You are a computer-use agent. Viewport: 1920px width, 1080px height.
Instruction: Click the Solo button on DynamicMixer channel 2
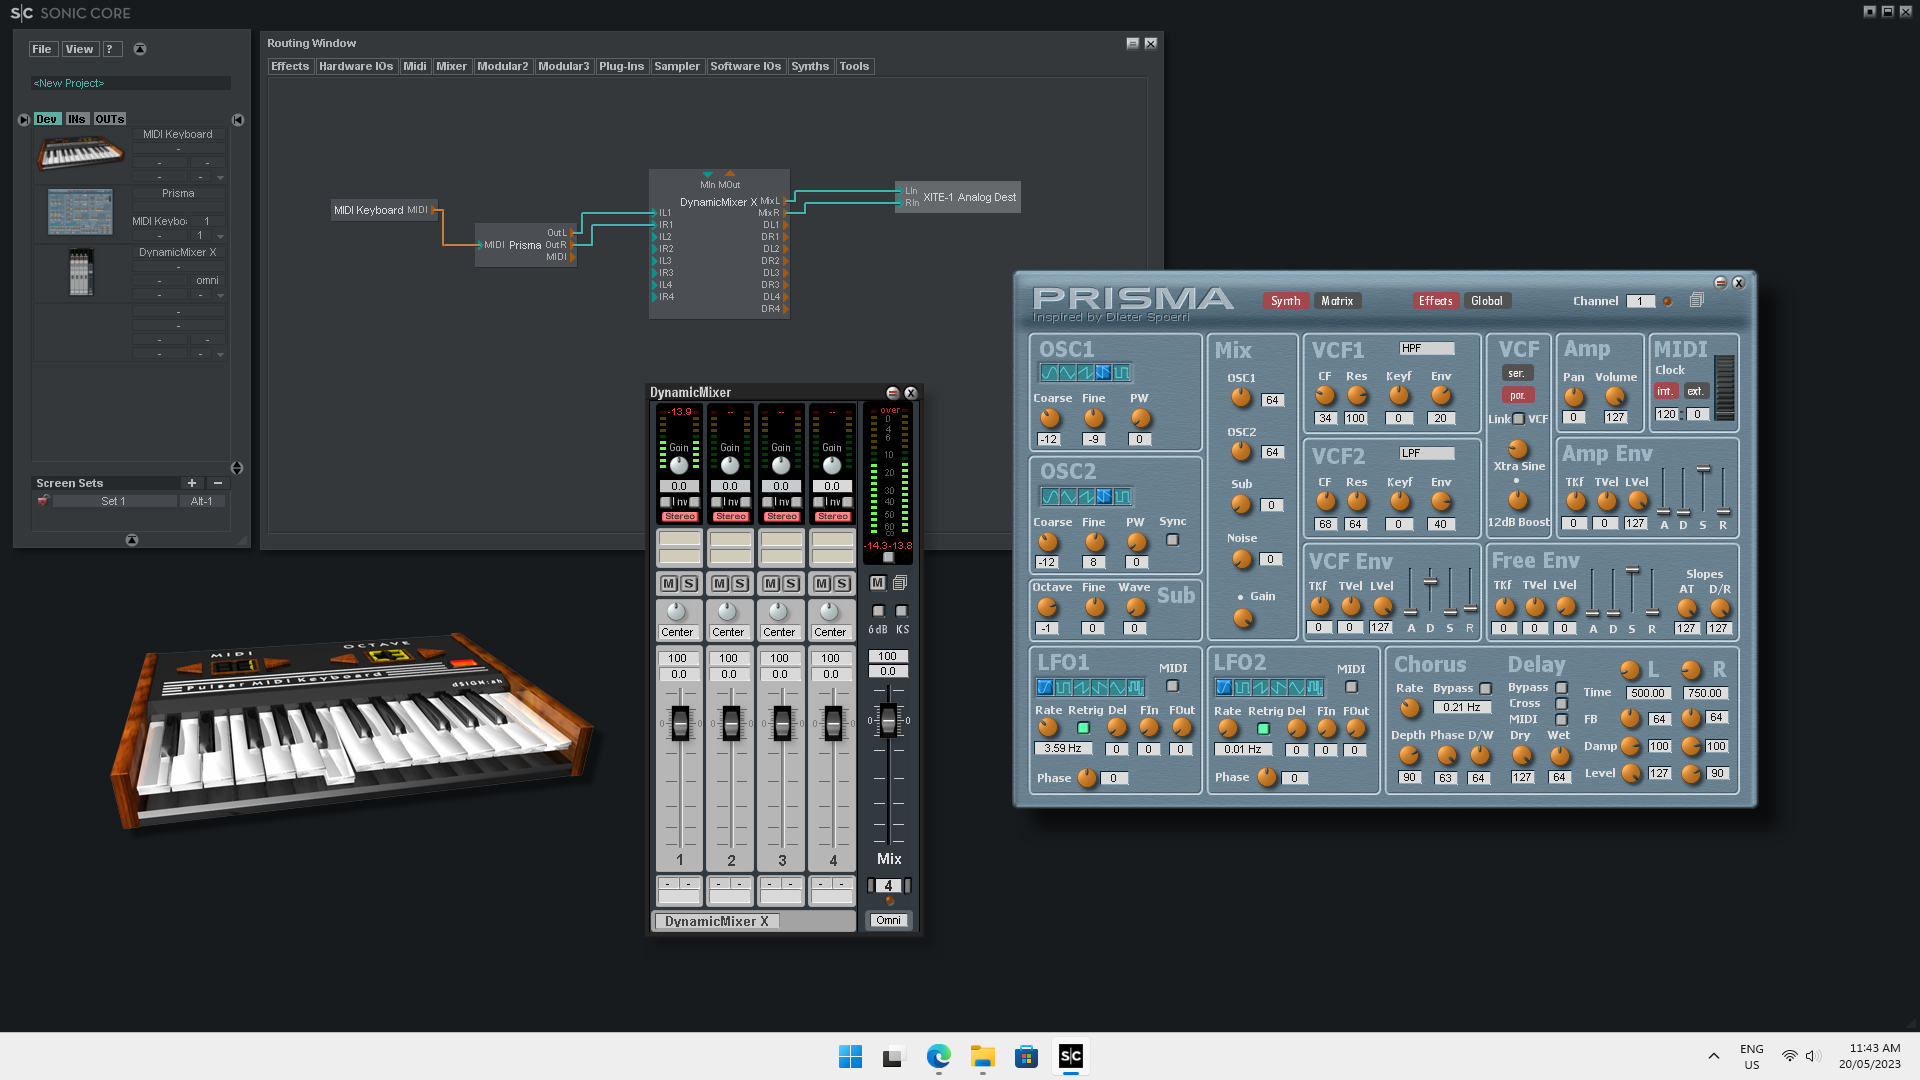point(741,583)
